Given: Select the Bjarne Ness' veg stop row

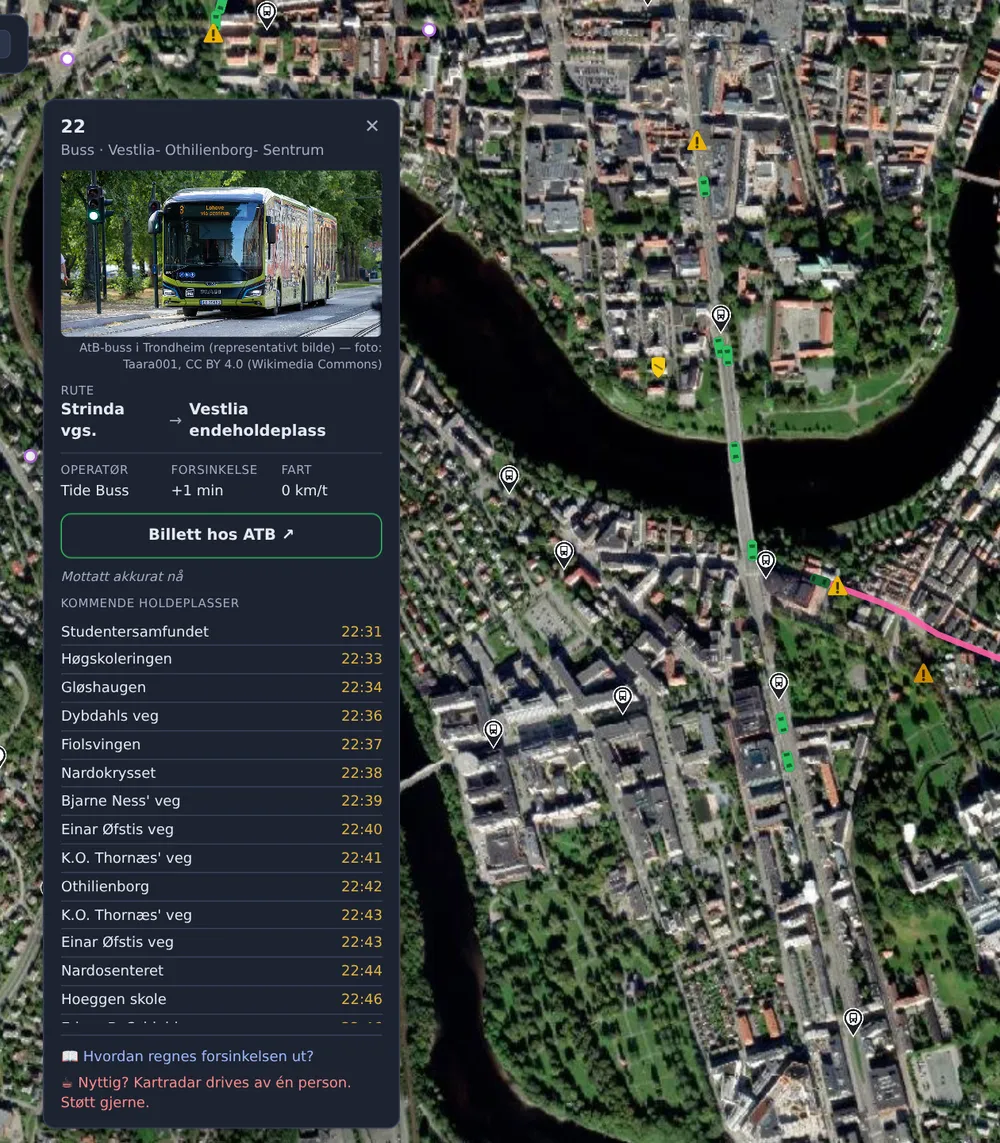Looking at the screenshot, I should click(221, 801).
